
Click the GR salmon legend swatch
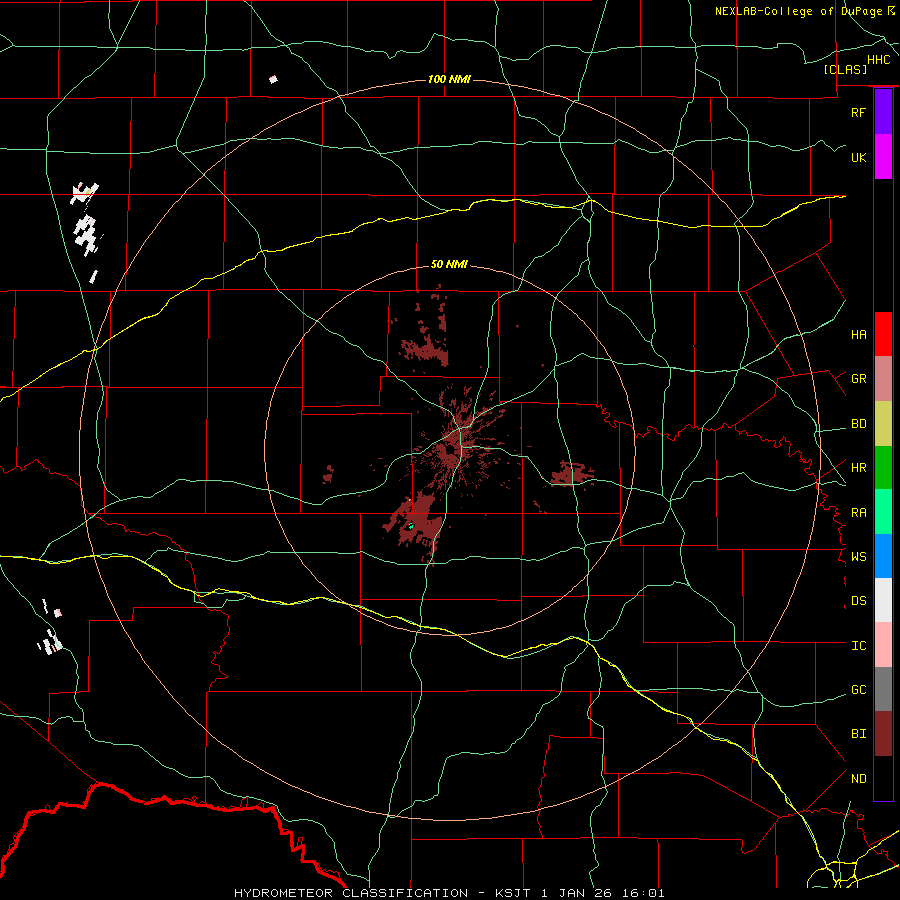(883, 378)
